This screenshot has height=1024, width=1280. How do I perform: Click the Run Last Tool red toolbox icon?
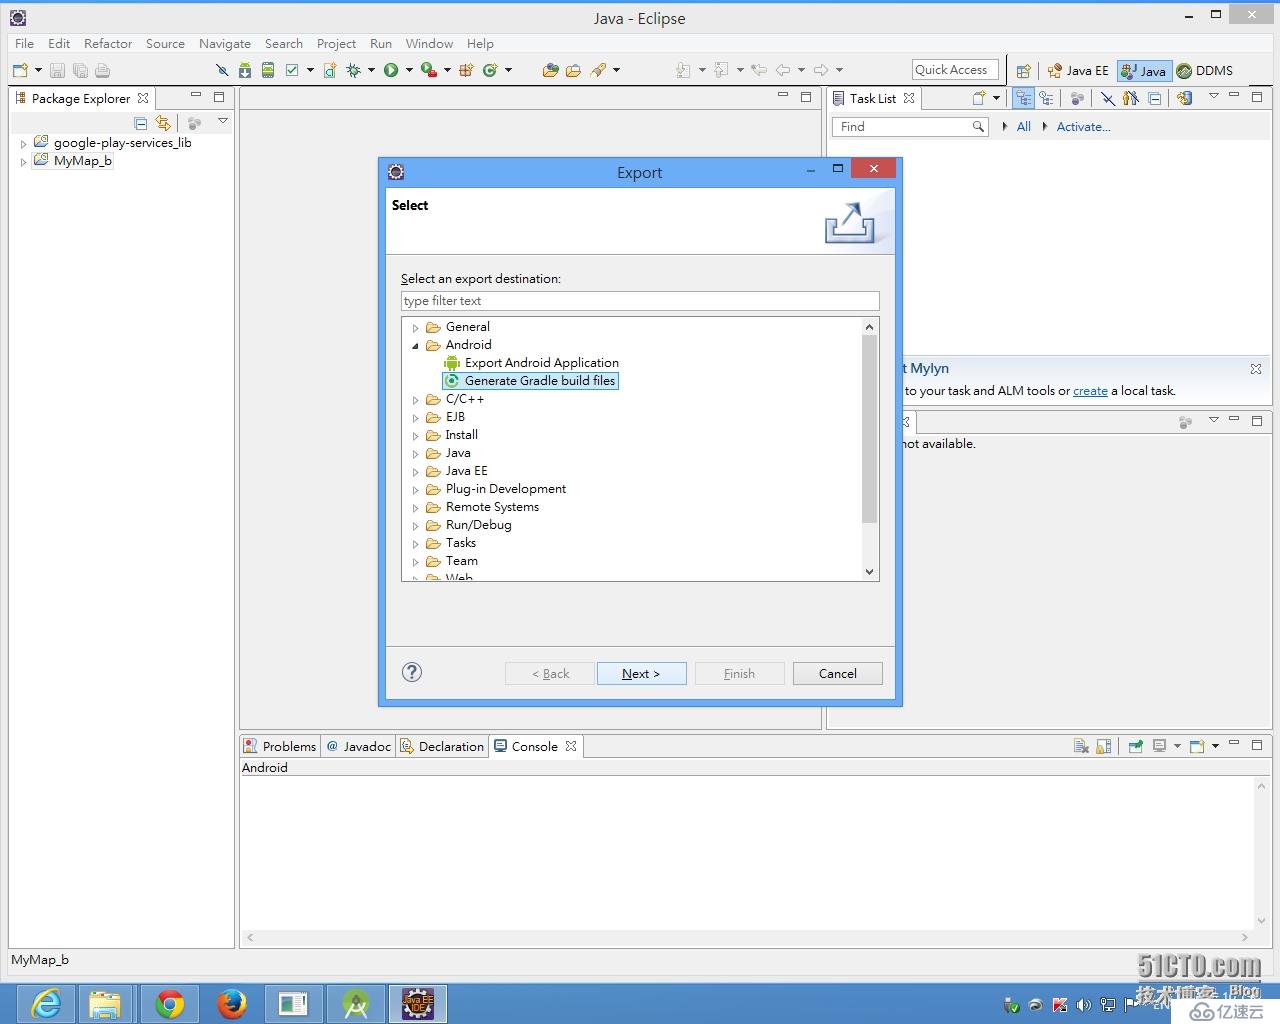click(428, 70)
